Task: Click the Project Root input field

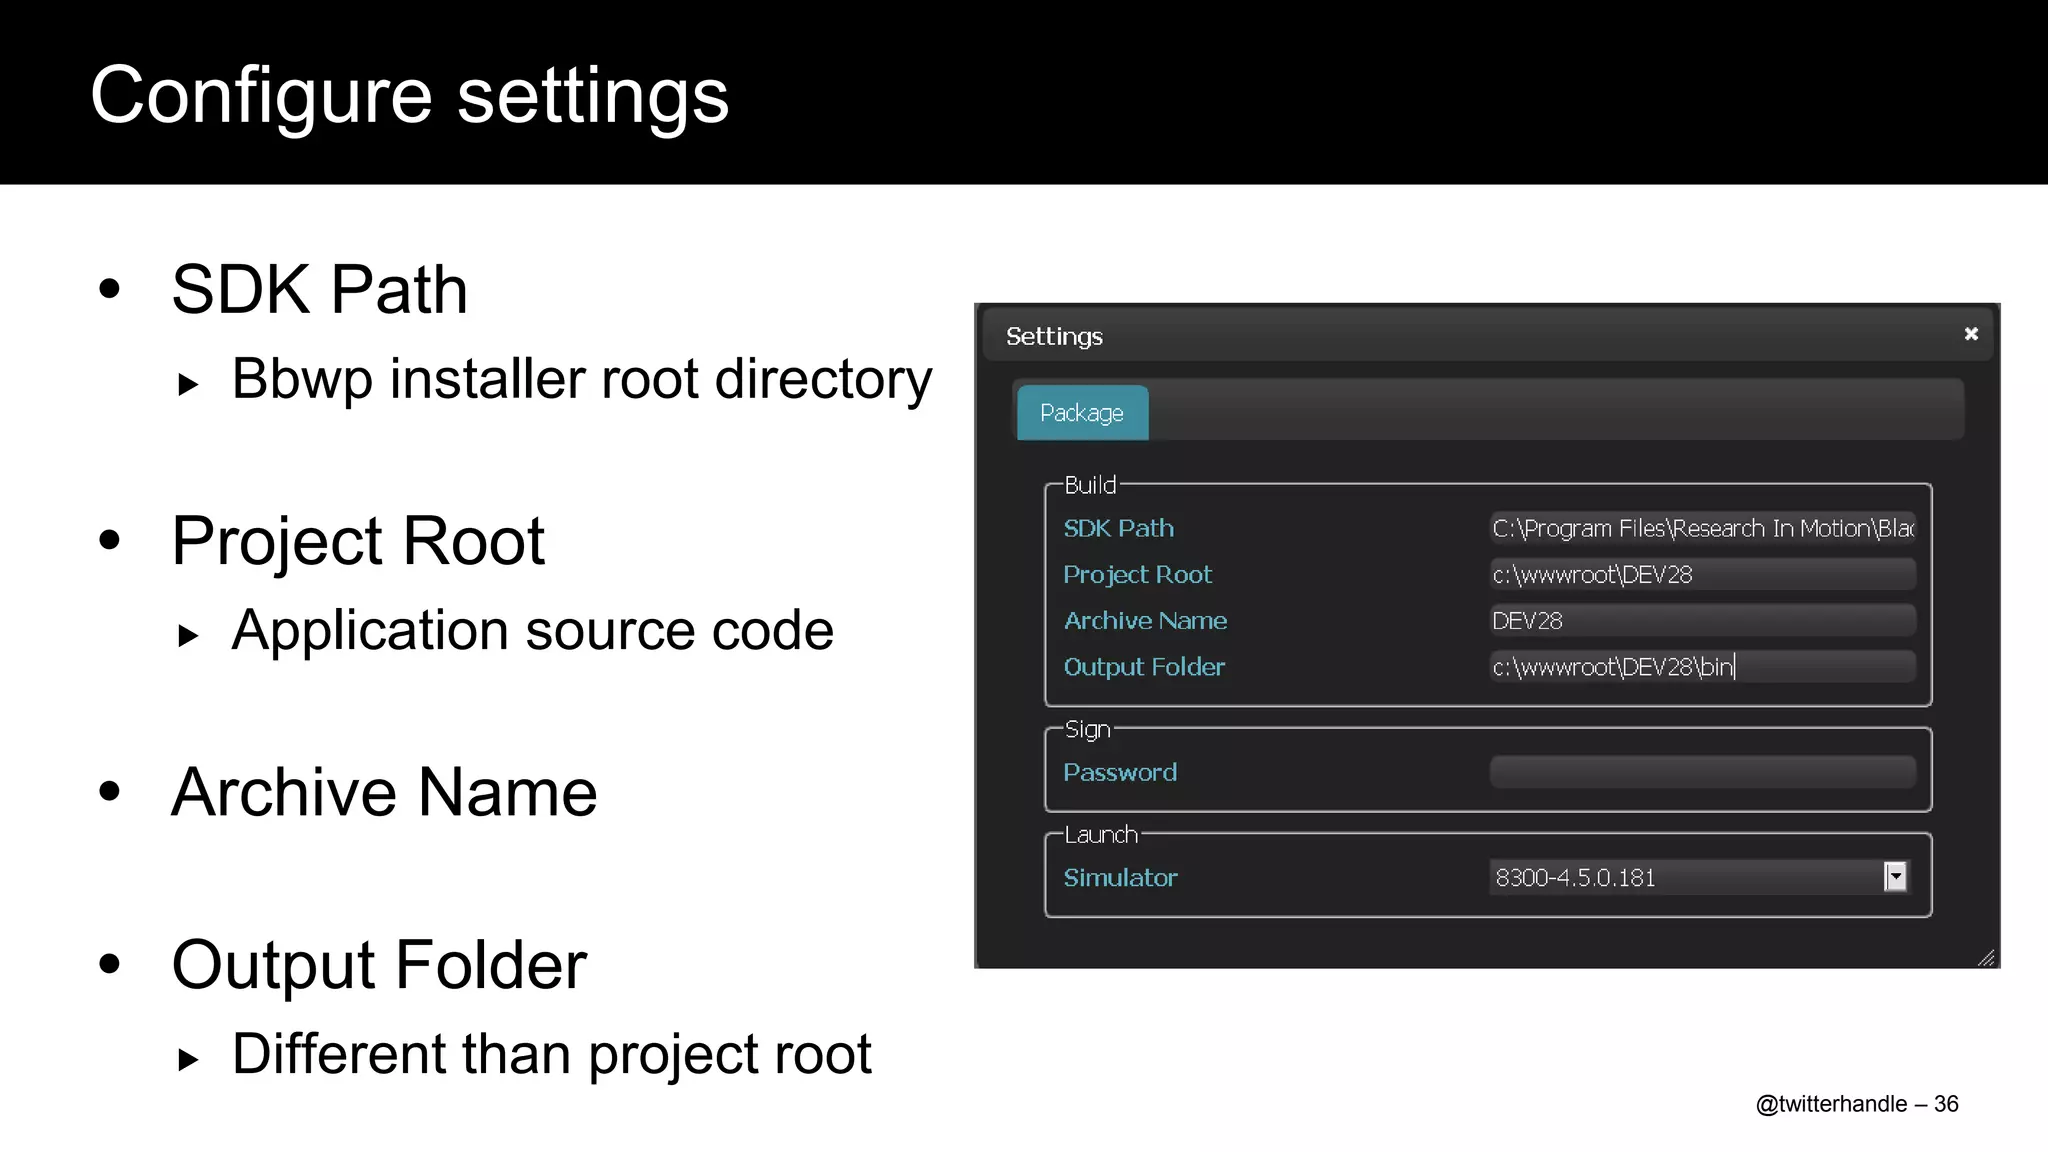Action: point(1702,574)
